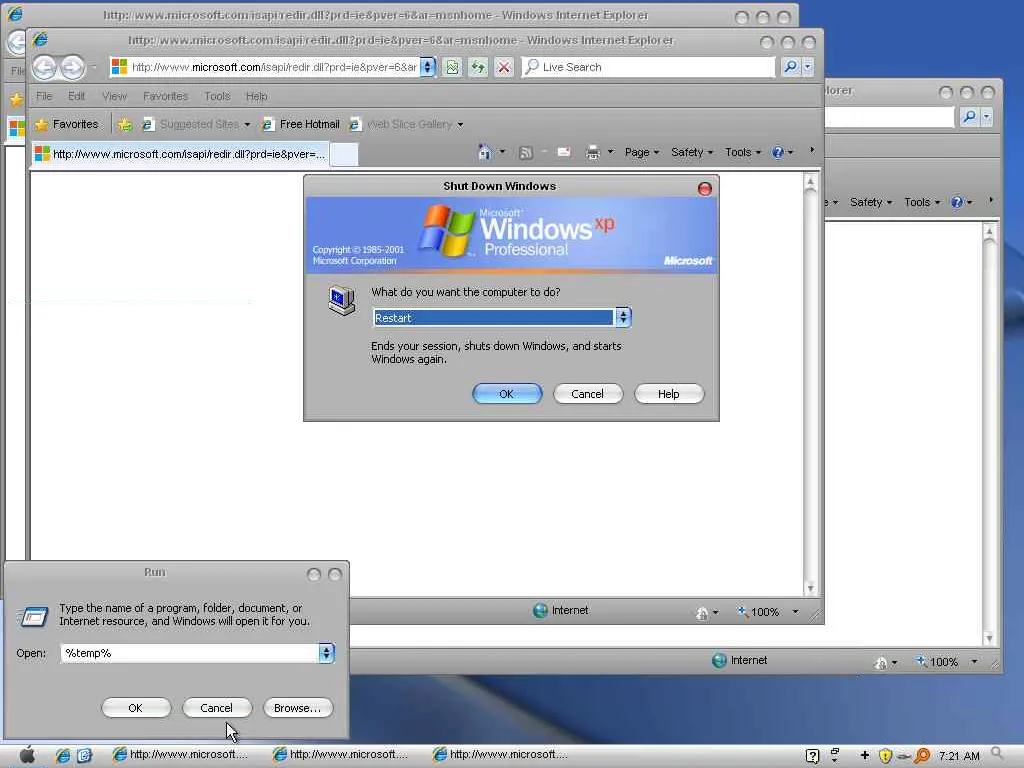
Task: Cancel the Run dialog
Action: coord(216,708)
